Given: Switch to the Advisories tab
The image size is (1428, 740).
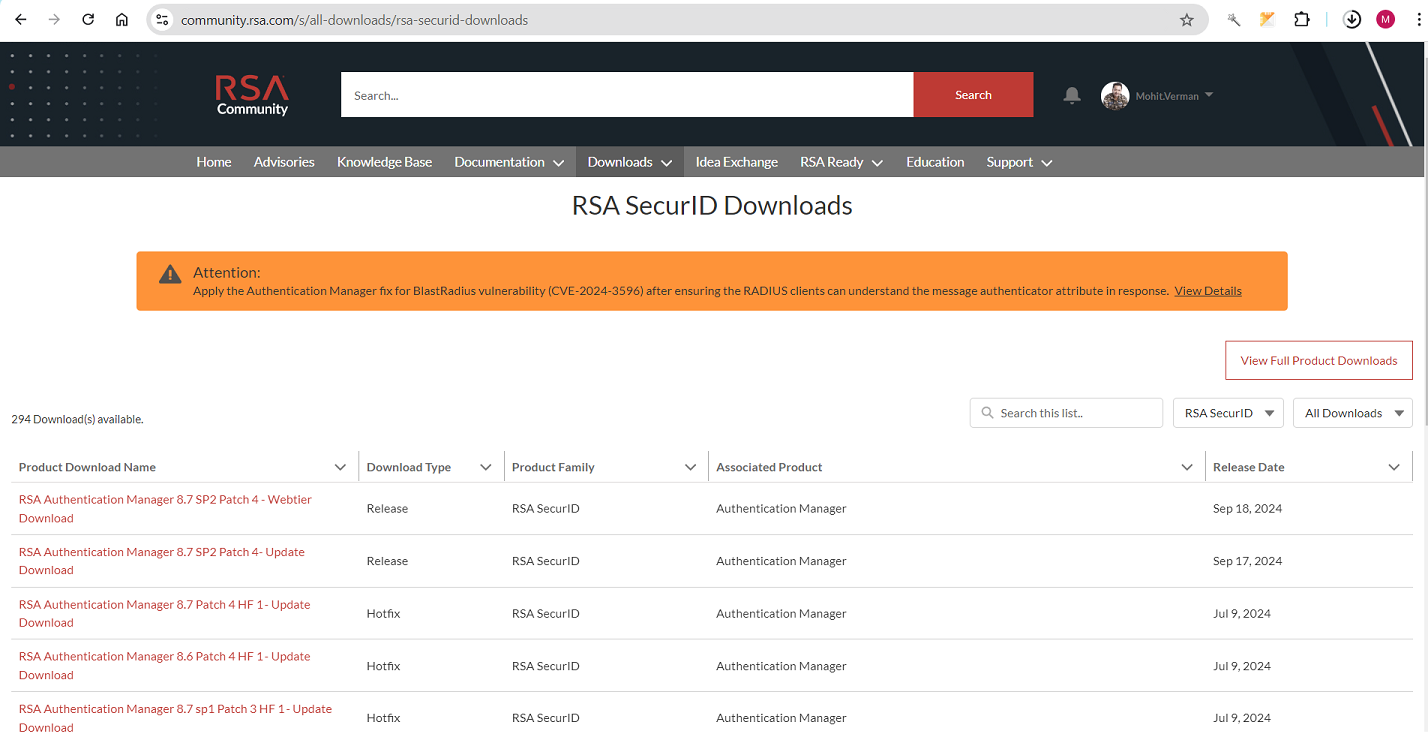Looking at the screenshot, I should (x=283, y=161).
